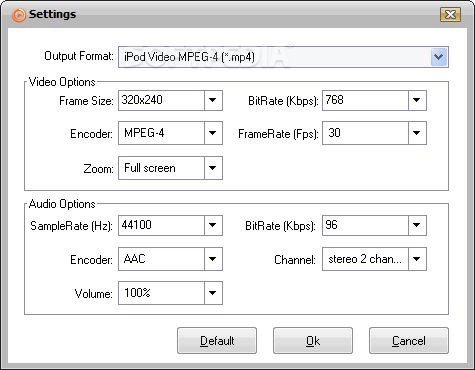Expand the Channel stereo dropdown arrow

417,259
